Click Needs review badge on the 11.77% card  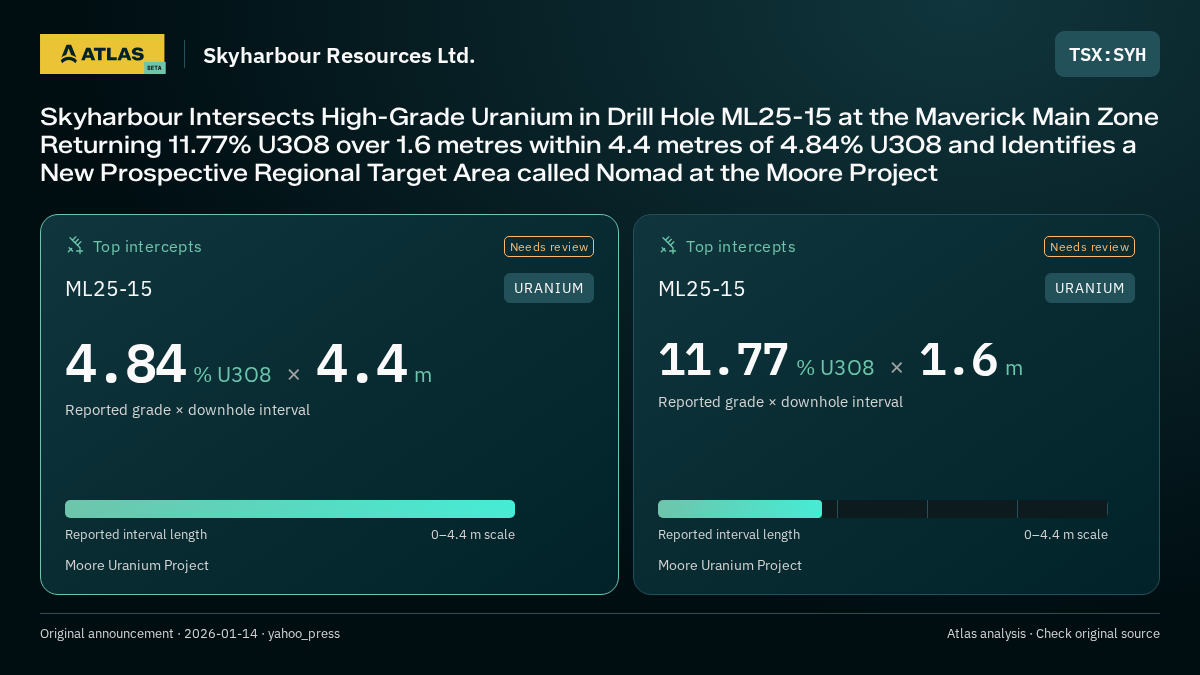click(1089, 247)
